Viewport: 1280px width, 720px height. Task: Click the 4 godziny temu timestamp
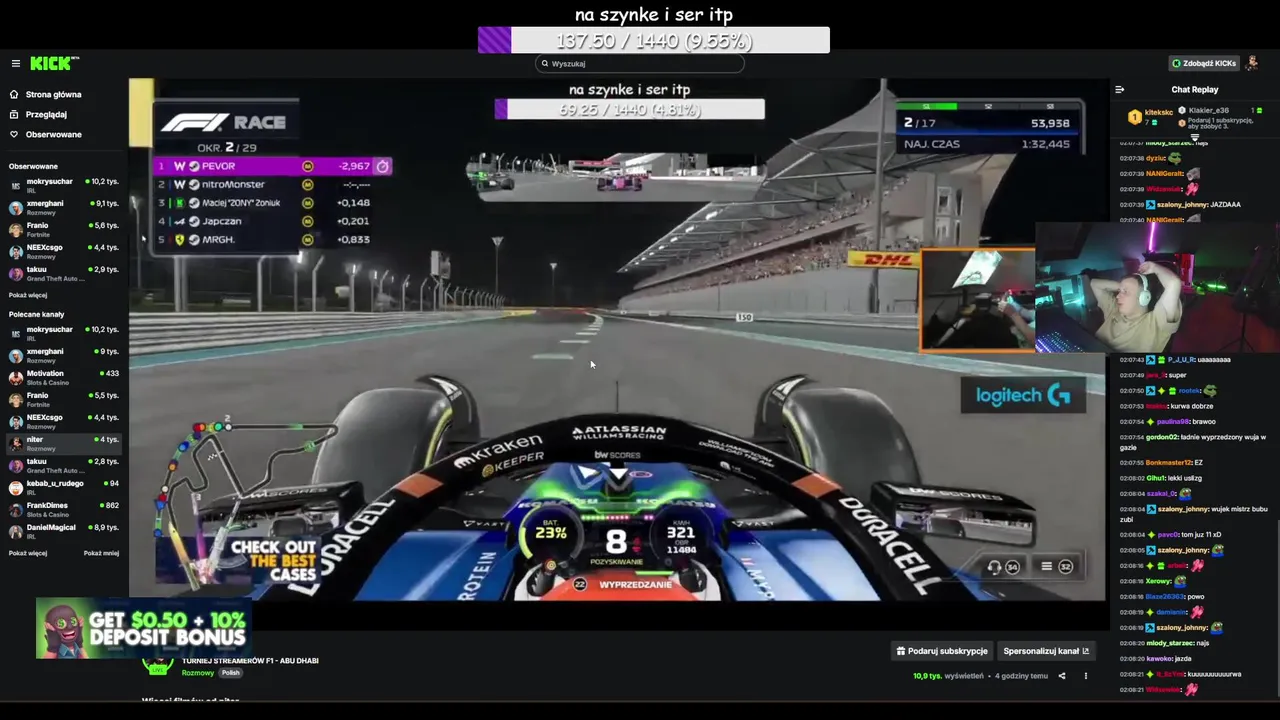[x=1021, y=676]
